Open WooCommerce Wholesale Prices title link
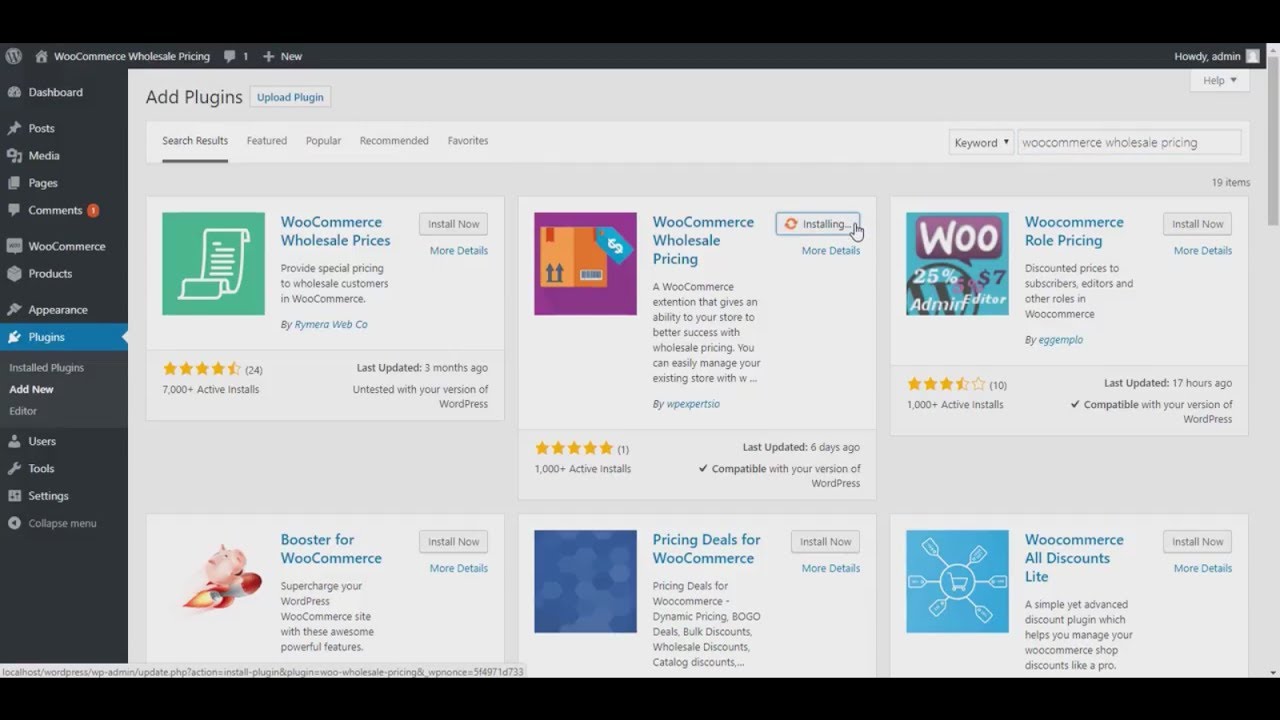This screenshot has height=720, width=1280. pyautogui.click(x=336, y=231)
